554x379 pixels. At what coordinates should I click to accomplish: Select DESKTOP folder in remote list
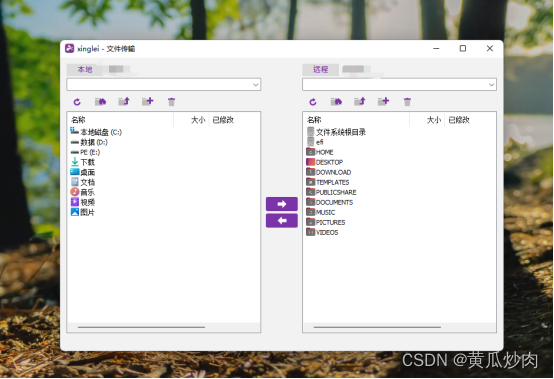(325, 162)
